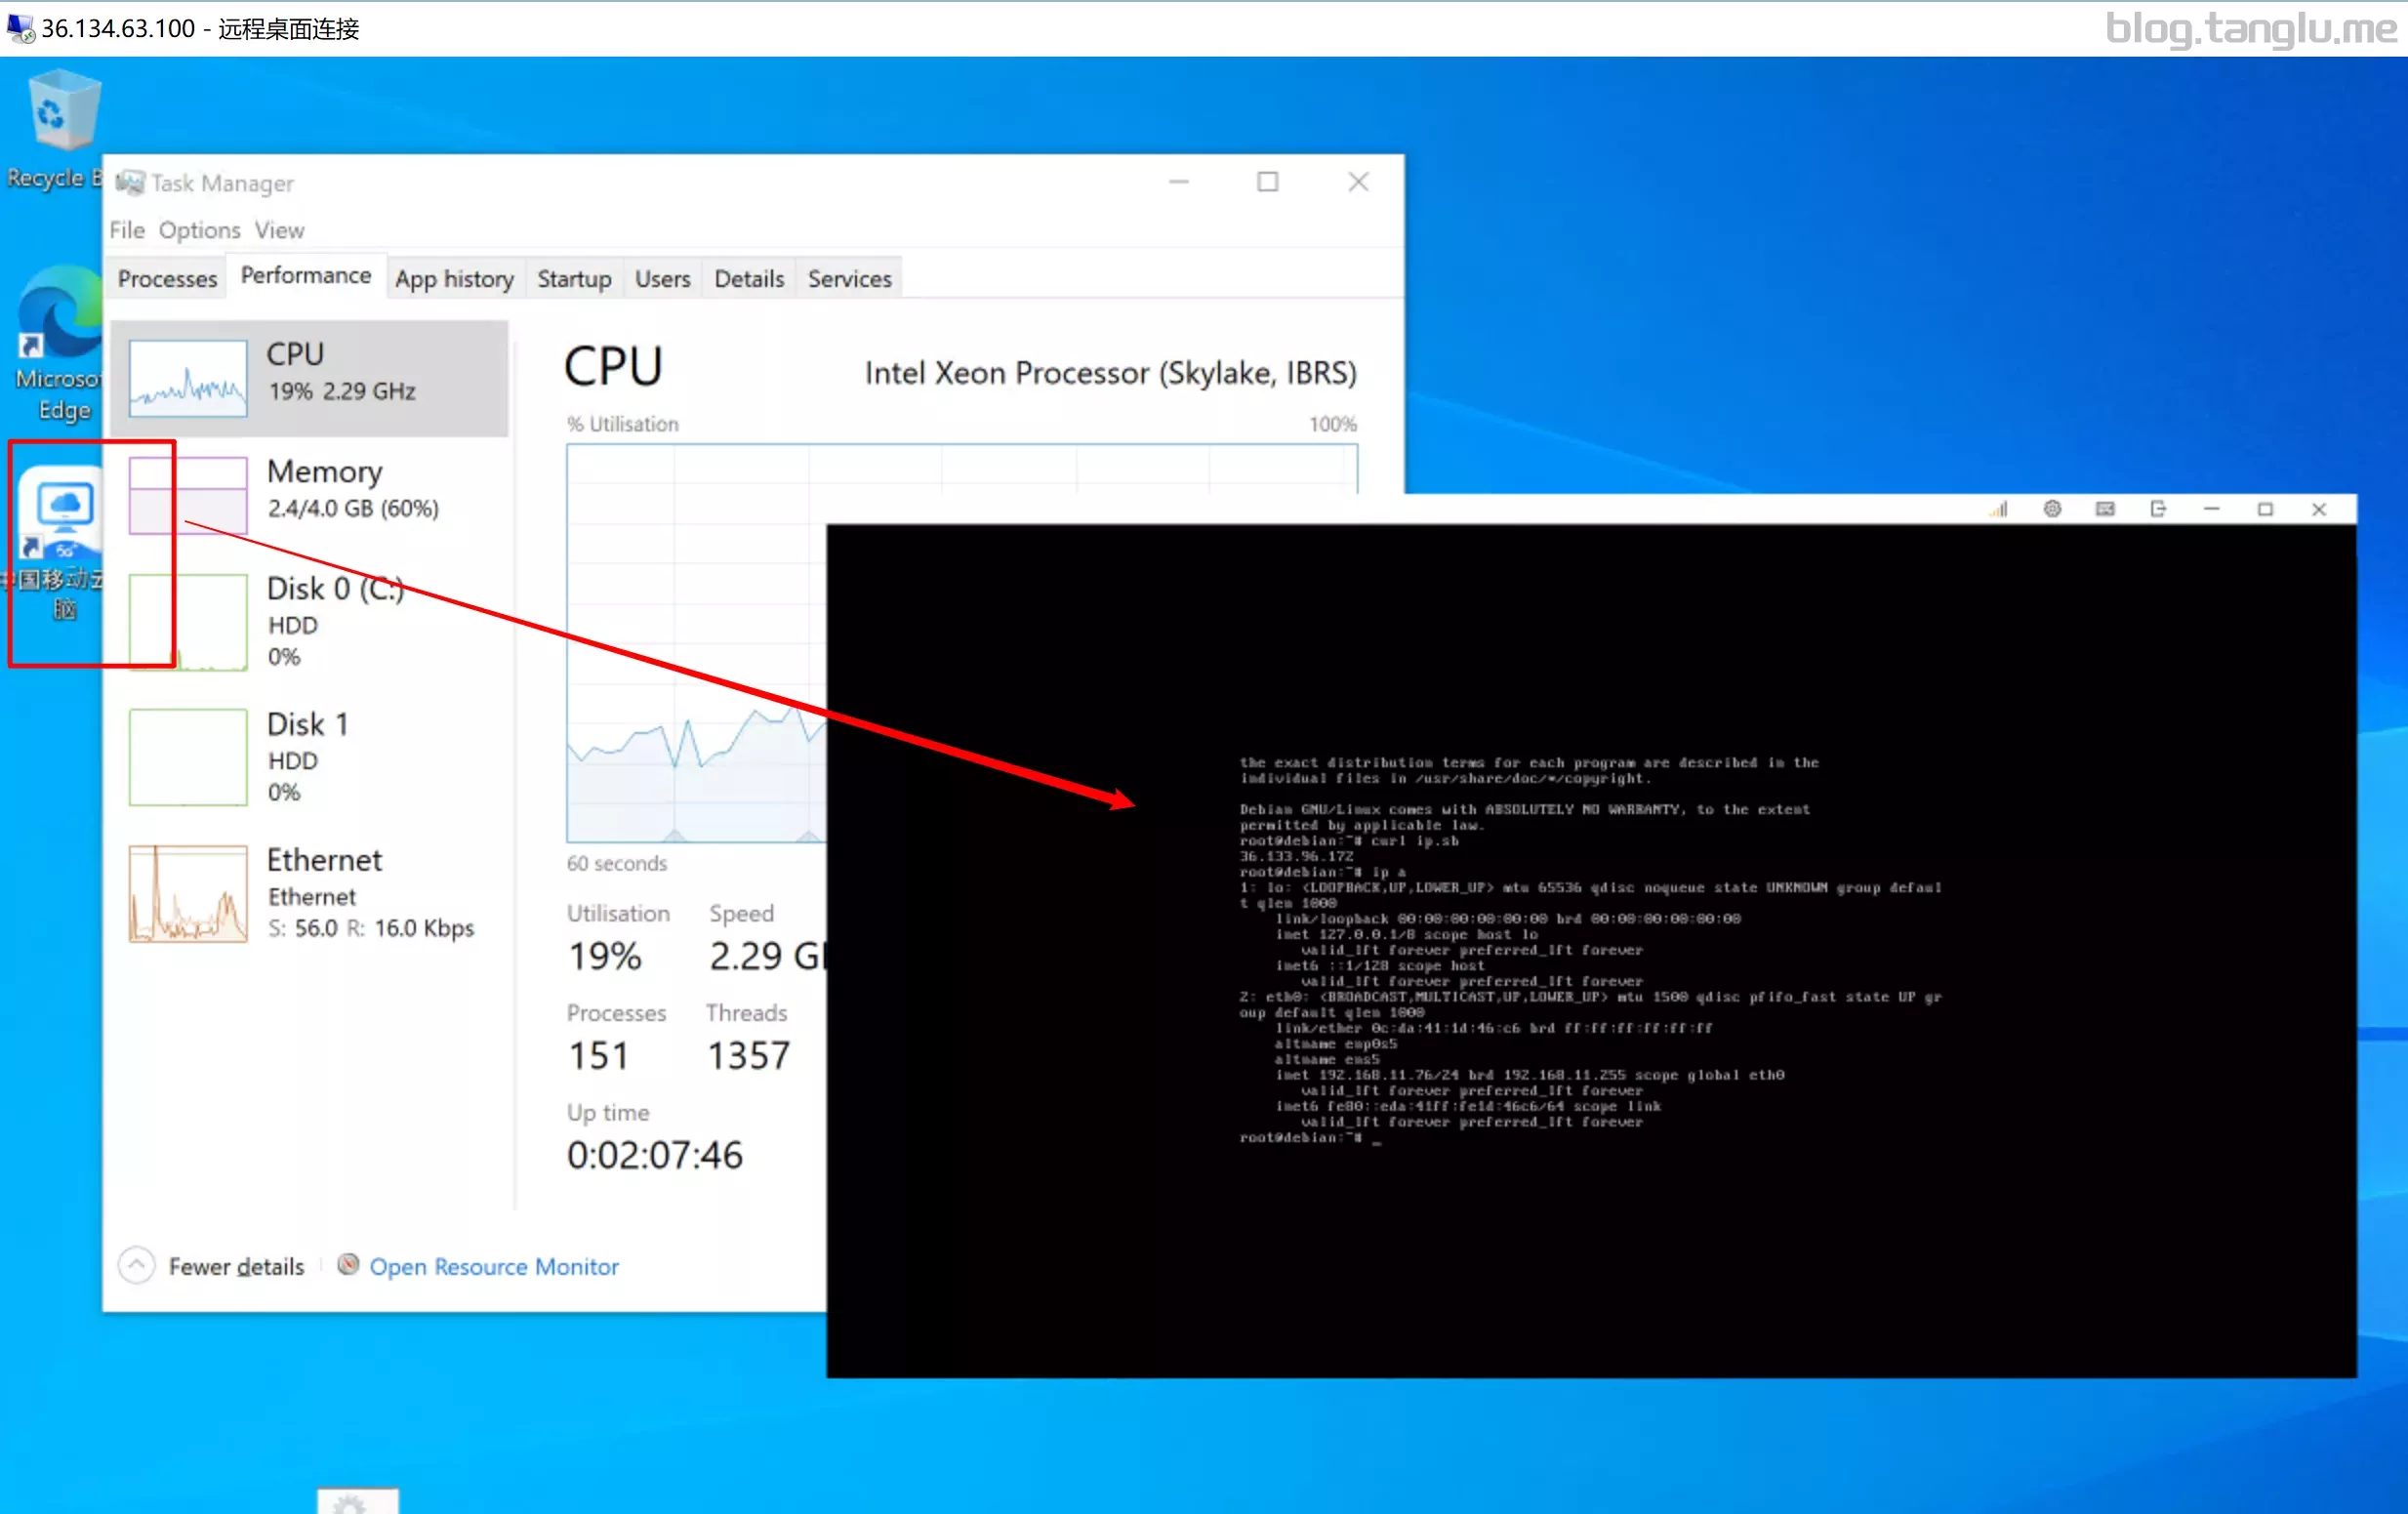Switch to the Performance tab

306,277
